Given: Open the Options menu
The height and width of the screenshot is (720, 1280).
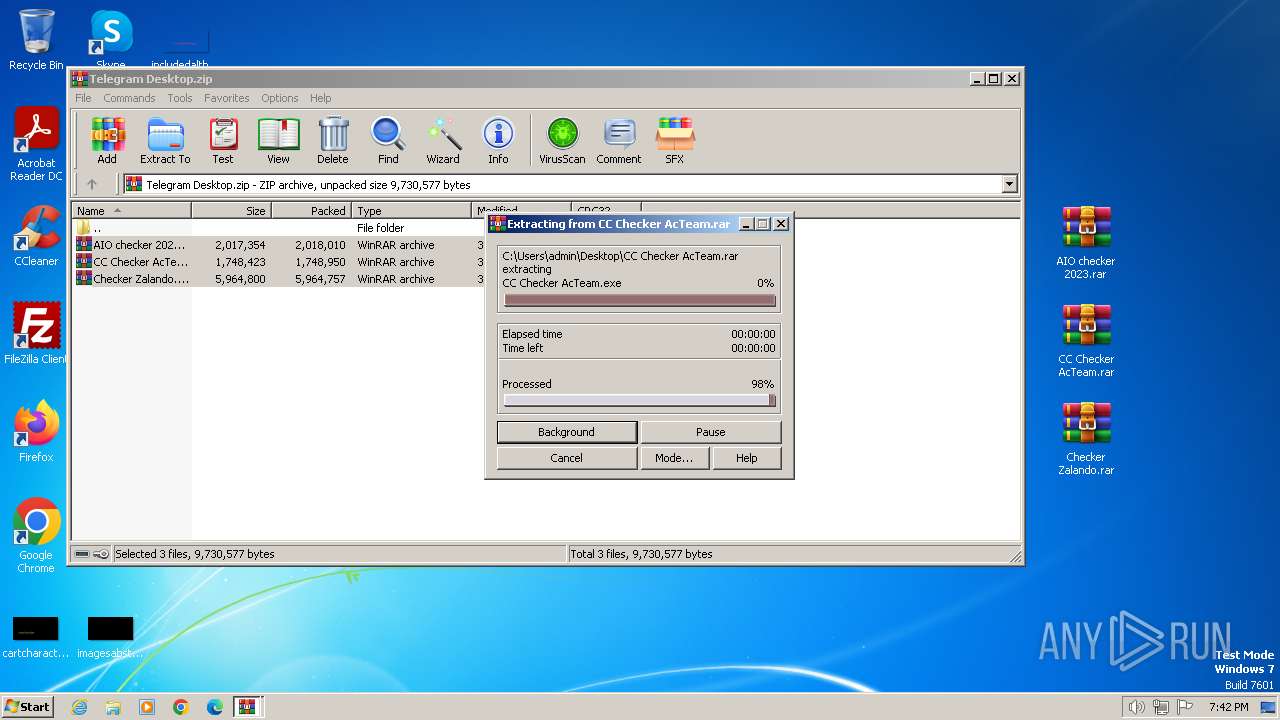Looking at the screenshot, I should click(280, 98).
